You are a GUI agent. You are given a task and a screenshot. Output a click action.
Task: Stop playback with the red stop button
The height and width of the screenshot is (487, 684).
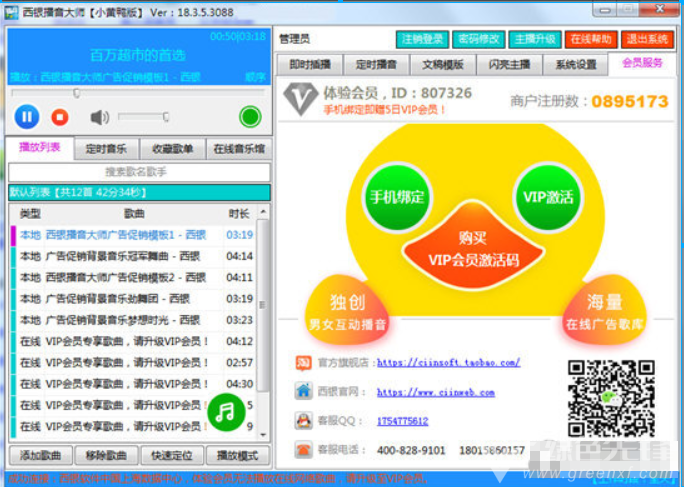[x=60, y=117]
